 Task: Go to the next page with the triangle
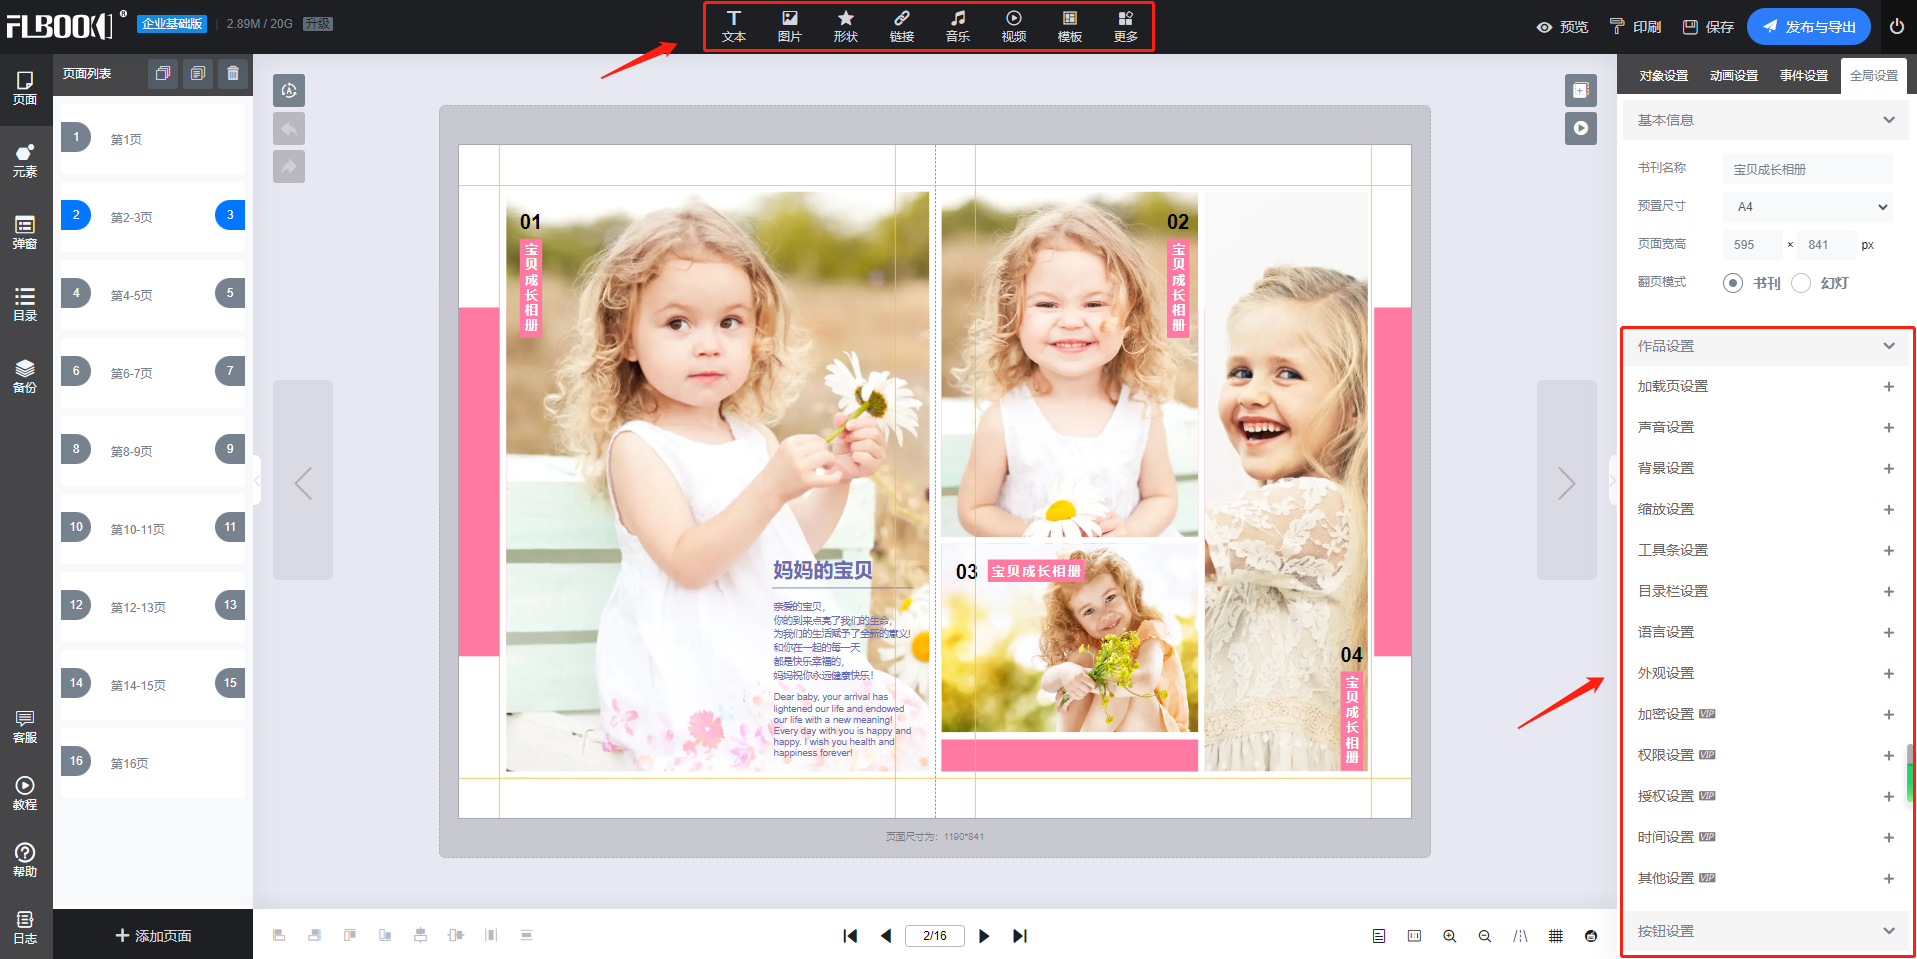click(x=984, y=936)
